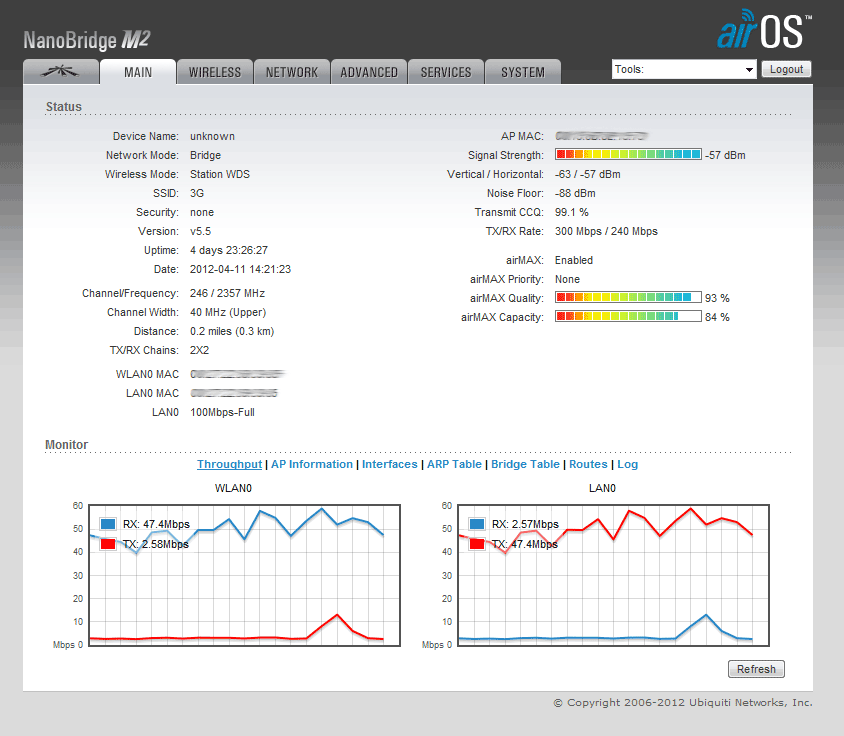The image size is (844, 736).
Task: Click the Channel Width value '40 MHz (Upper)'
Action: (x=228, y=312)
